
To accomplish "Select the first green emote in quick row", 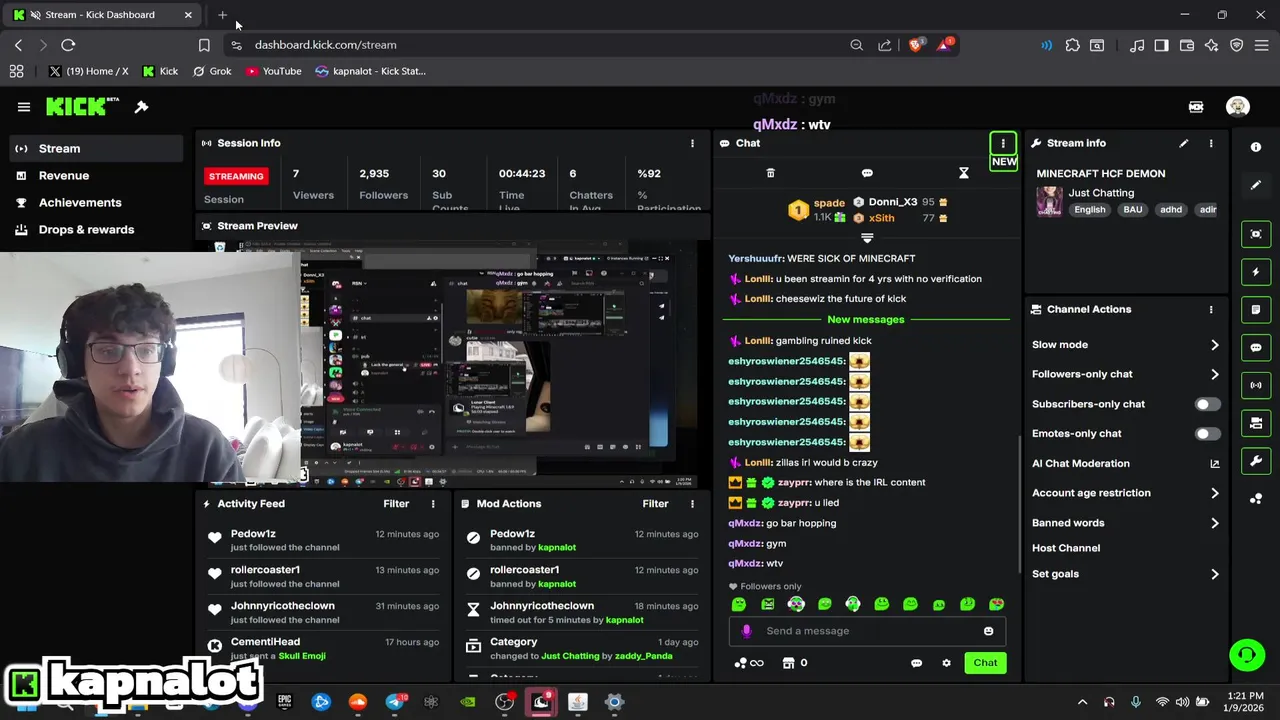I will pos(739,604).
